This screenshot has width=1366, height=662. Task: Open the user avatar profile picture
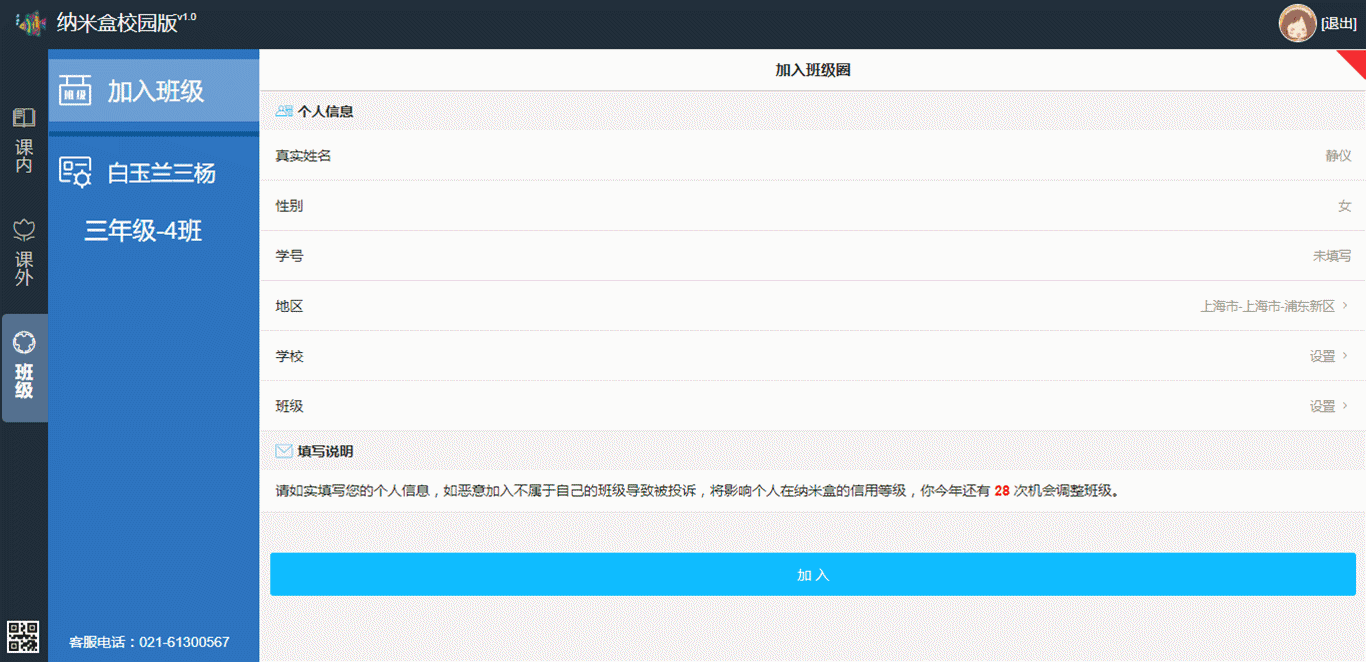[x=1297, y=23]
